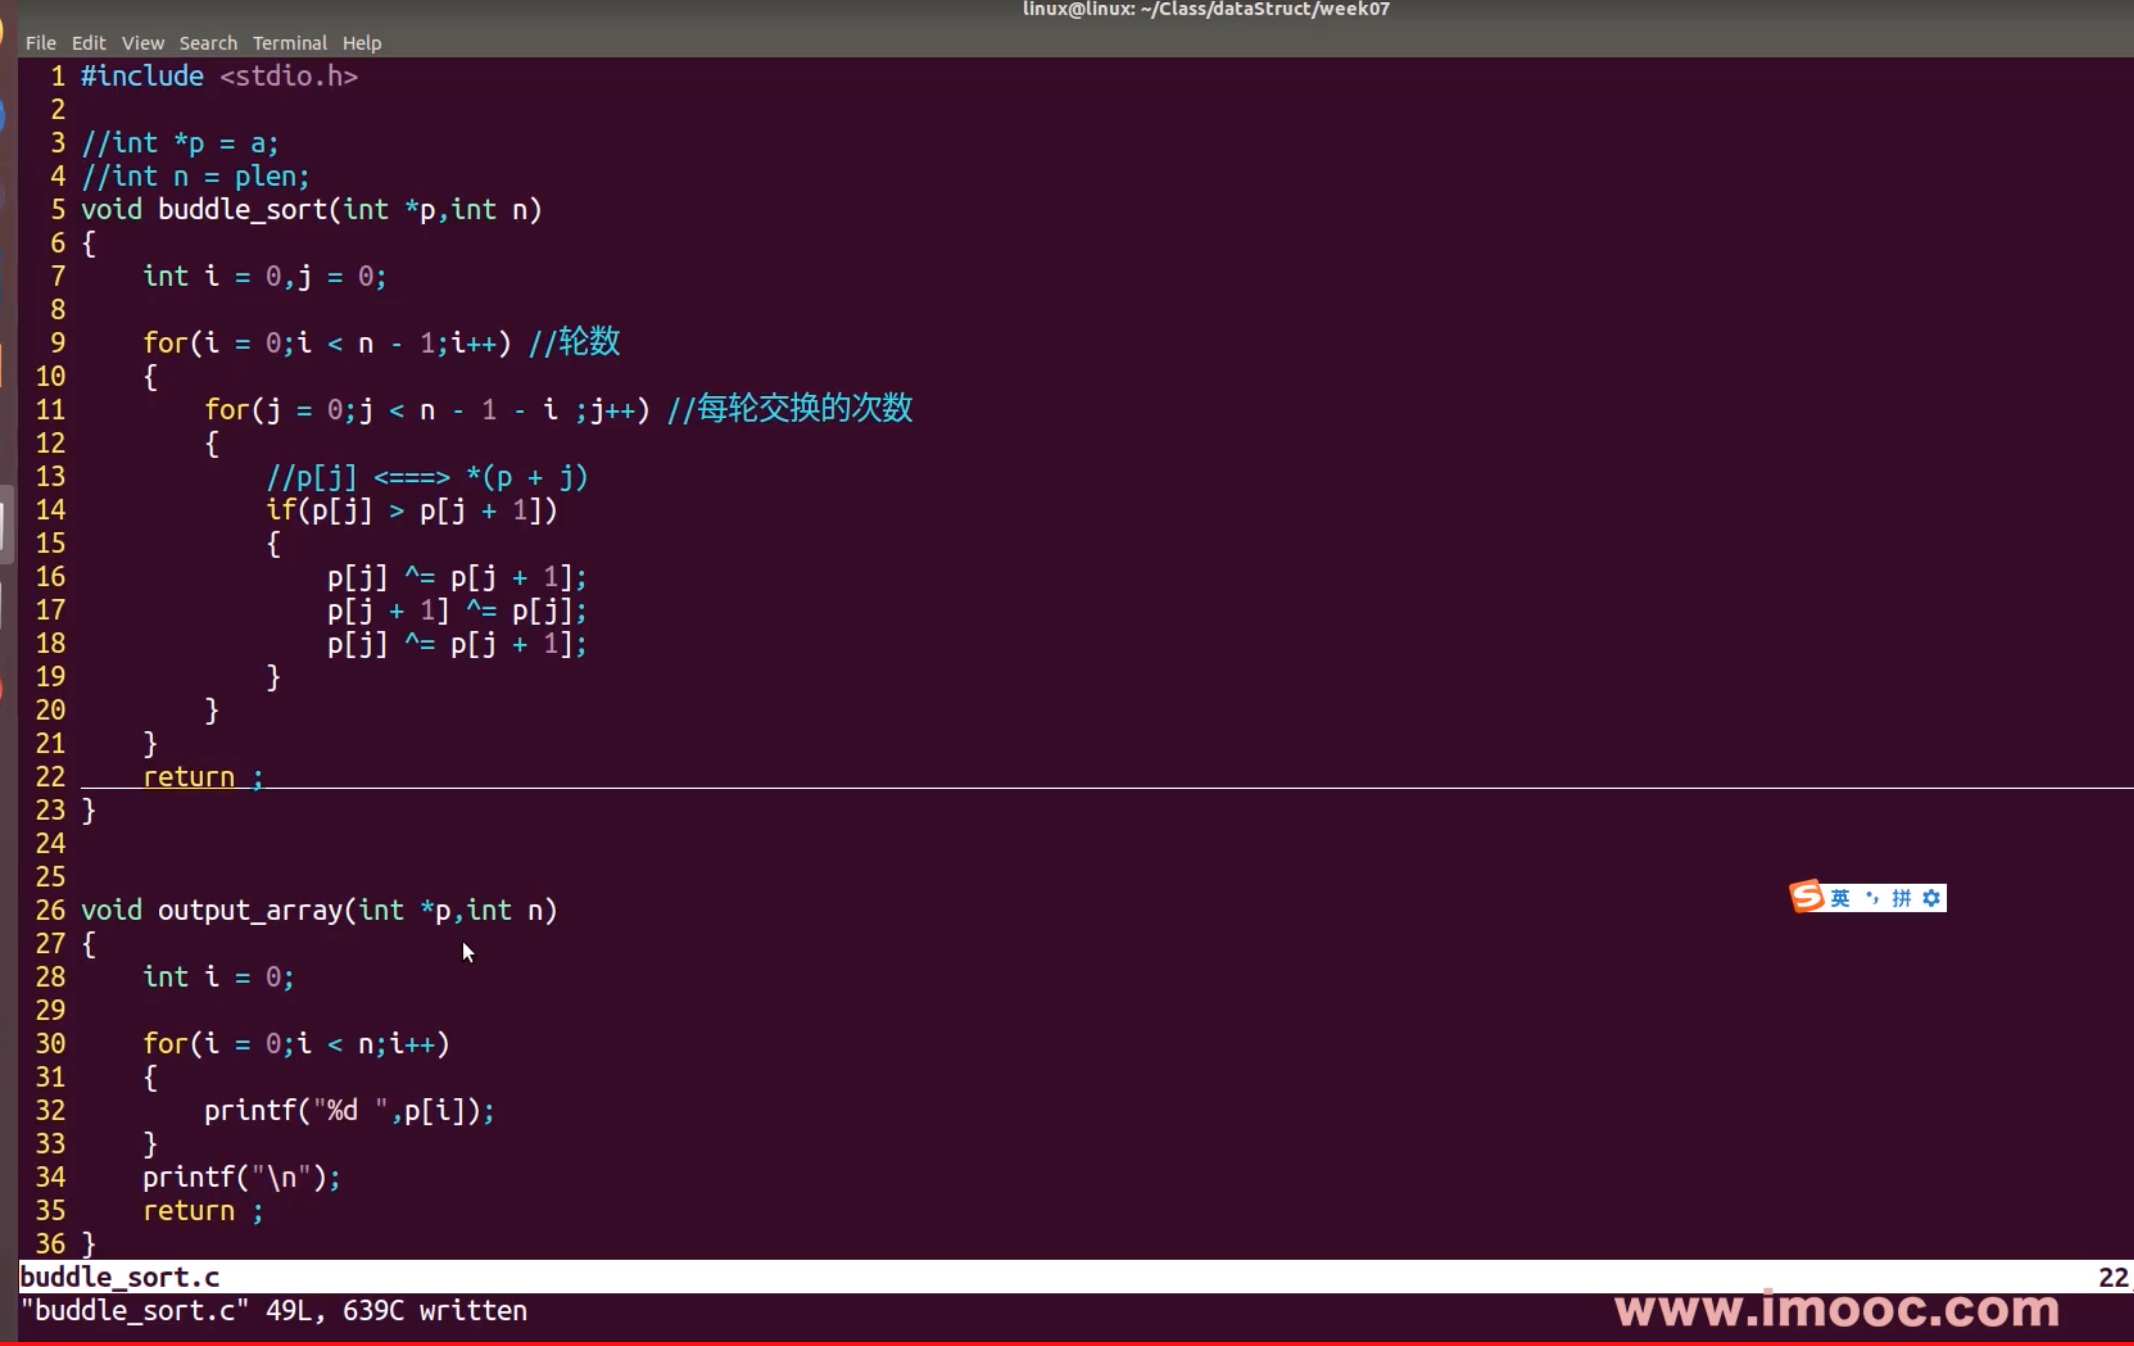Toggle the punctuation mode in IME bar
This screenshot has width=2134, height=1346.
click(1871, 898)
